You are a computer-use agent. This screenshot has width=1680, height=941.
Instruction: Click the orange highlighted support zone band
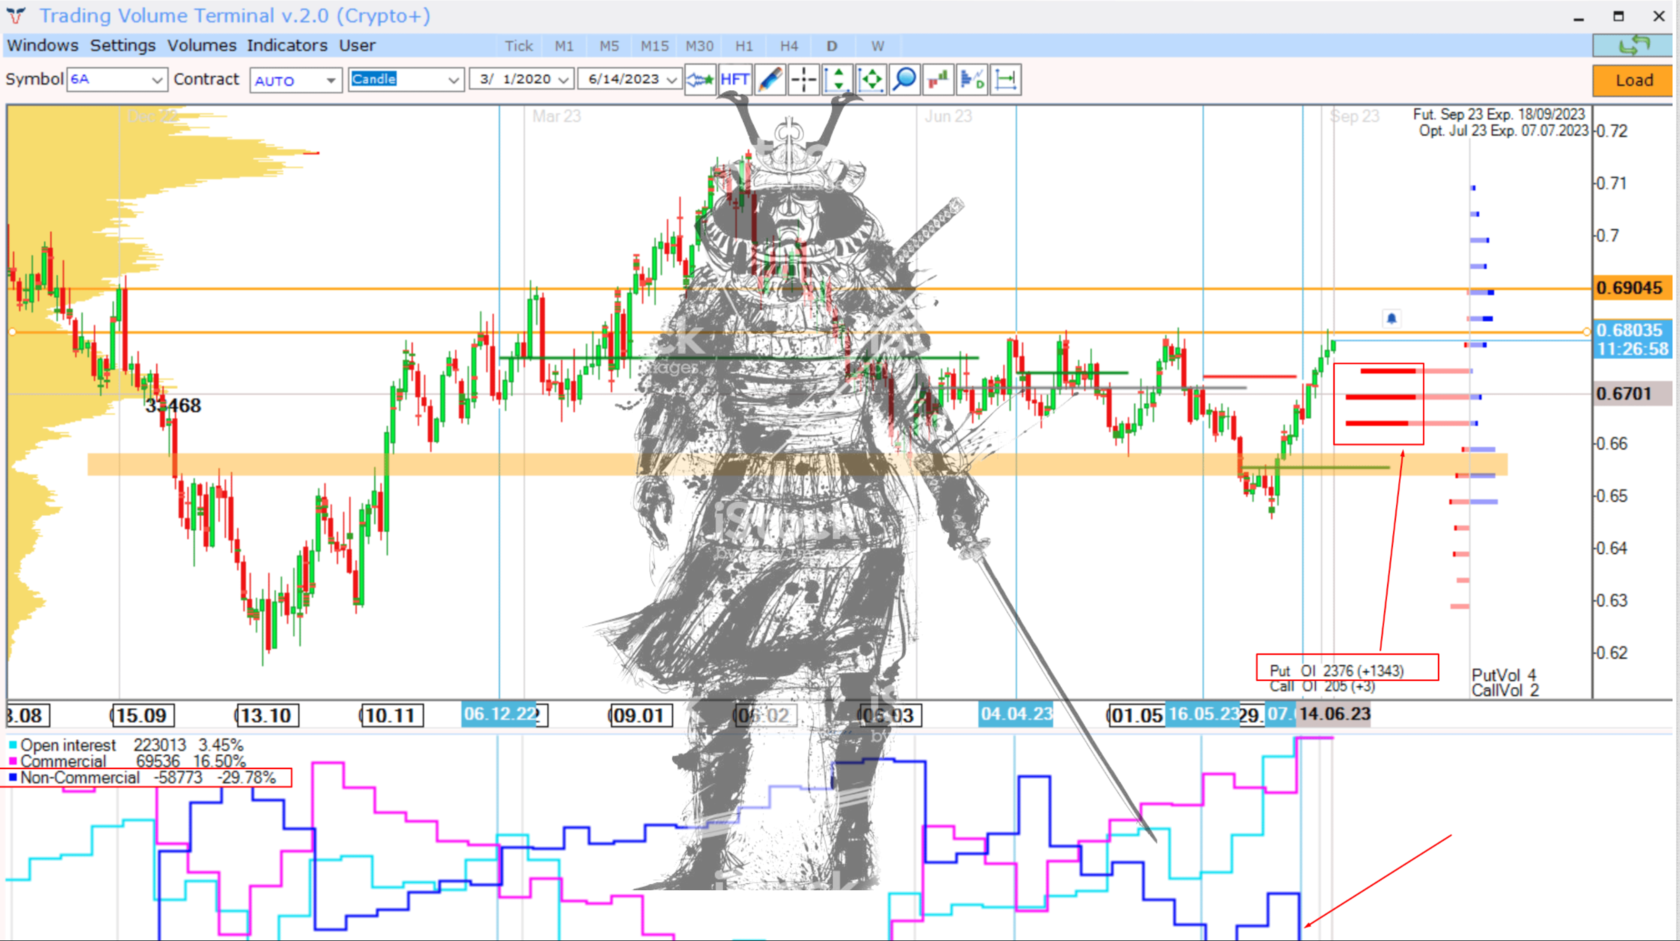(x=797, y=464)
